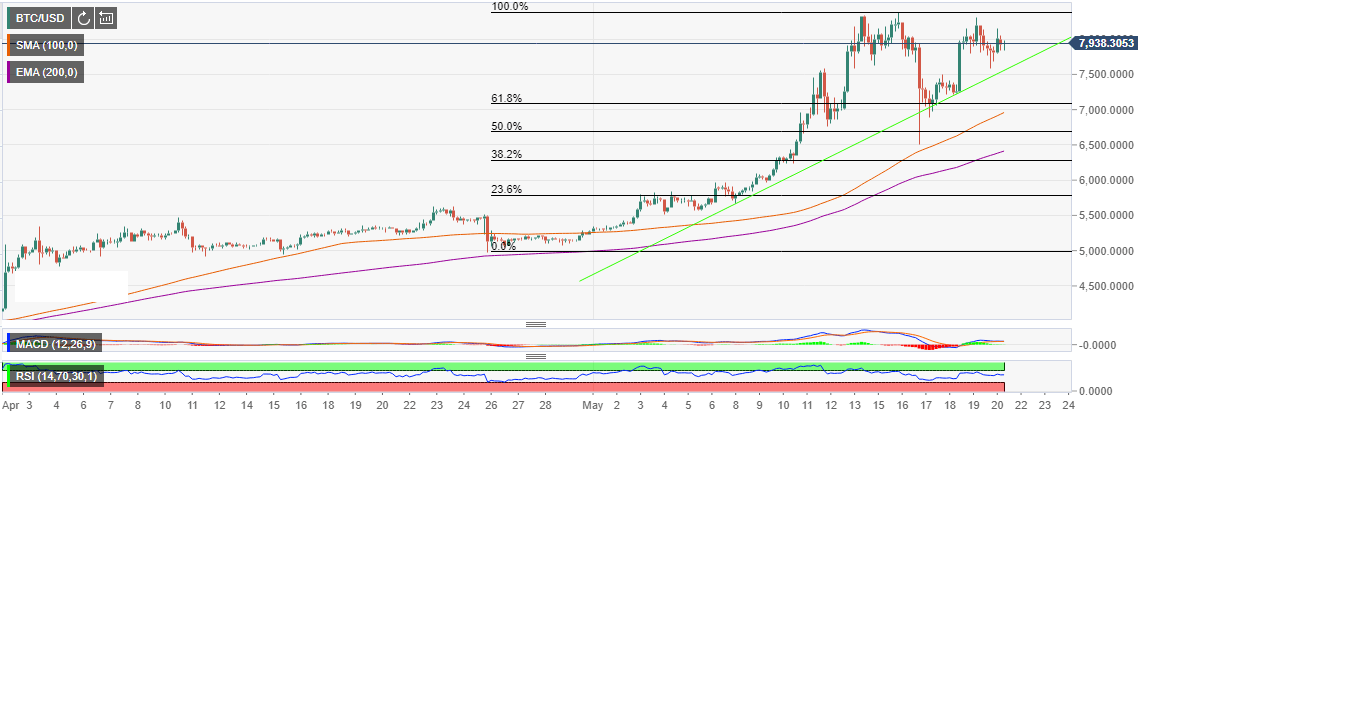Click the 50.0% Fibonacci level label

pyautogui.click(x=506, y=126)
